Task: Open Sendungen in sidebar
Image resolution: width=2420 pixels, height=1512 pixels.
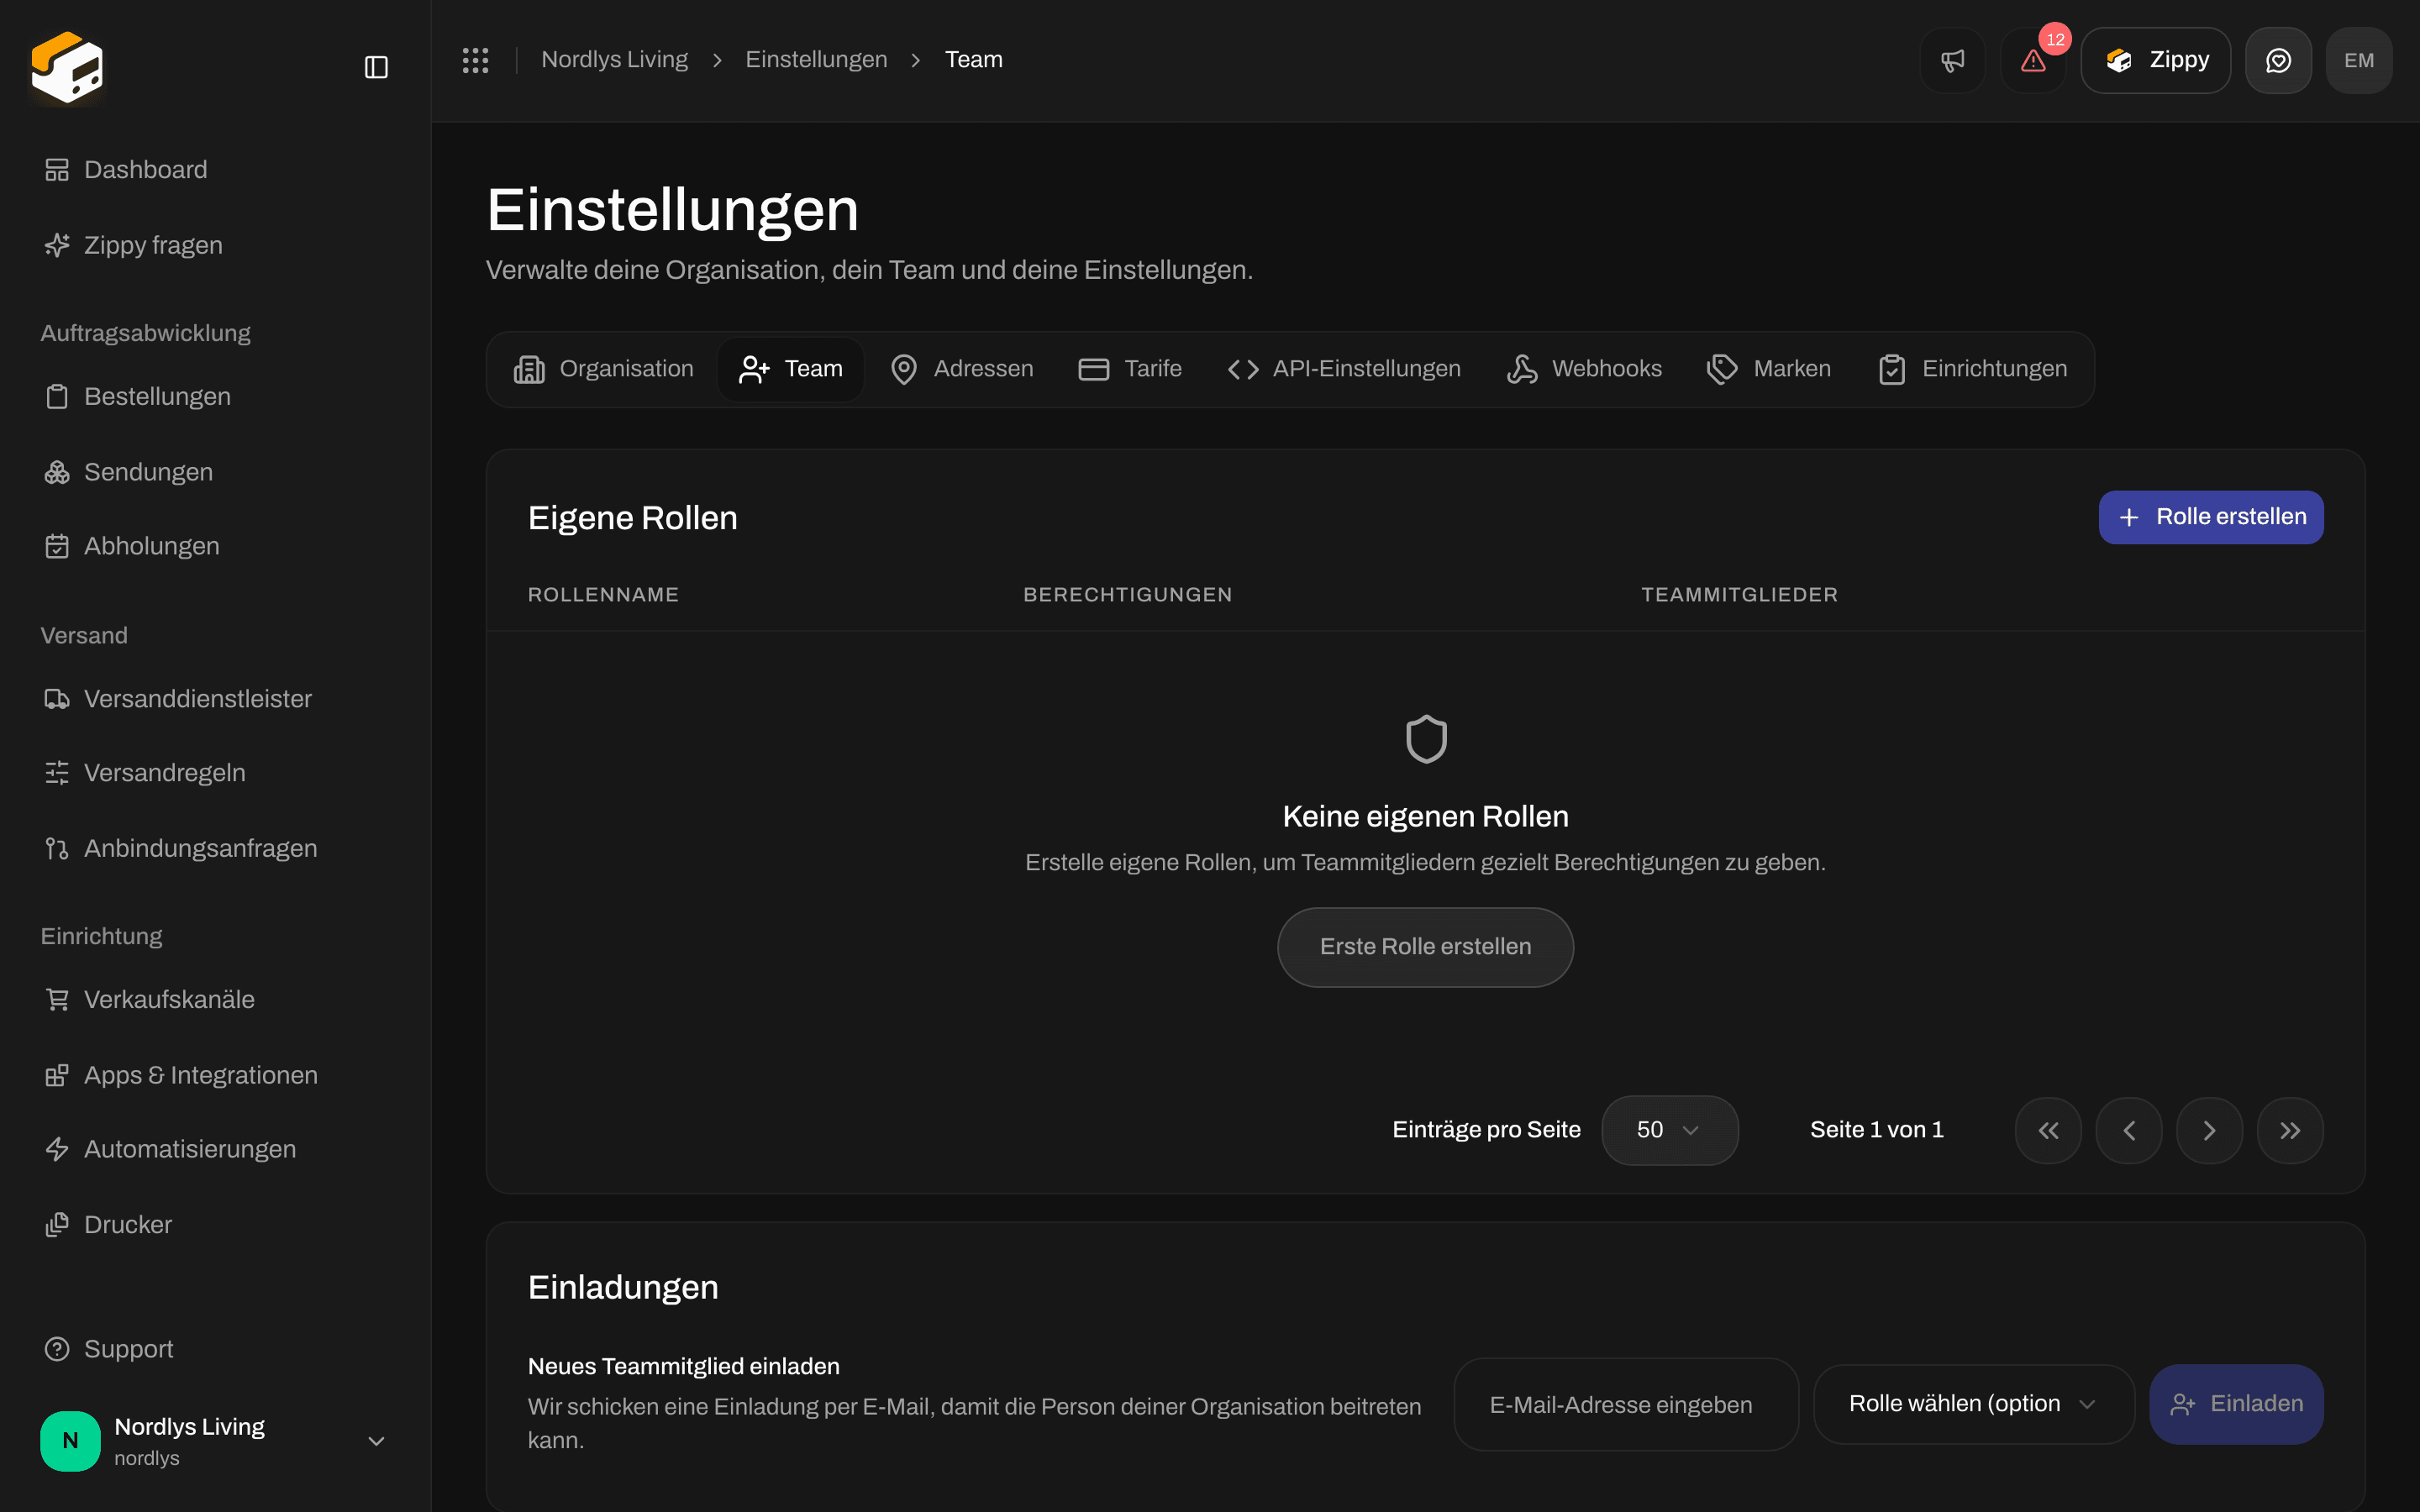Action: point(215,472)
